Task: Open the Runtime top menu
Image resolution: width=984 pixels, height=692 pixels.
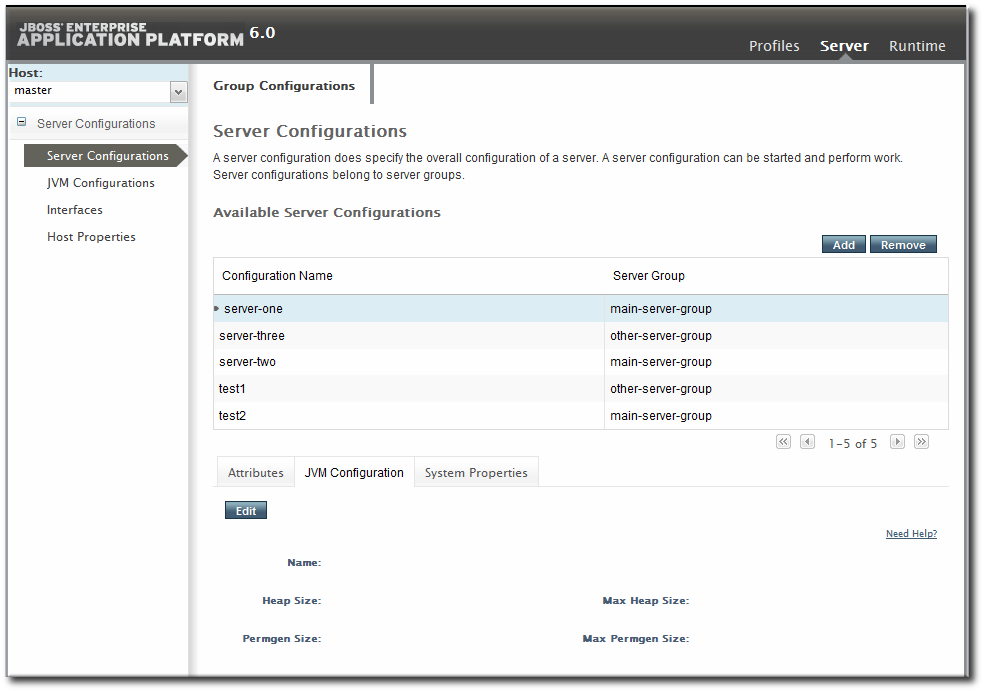Action: [917, 46]
